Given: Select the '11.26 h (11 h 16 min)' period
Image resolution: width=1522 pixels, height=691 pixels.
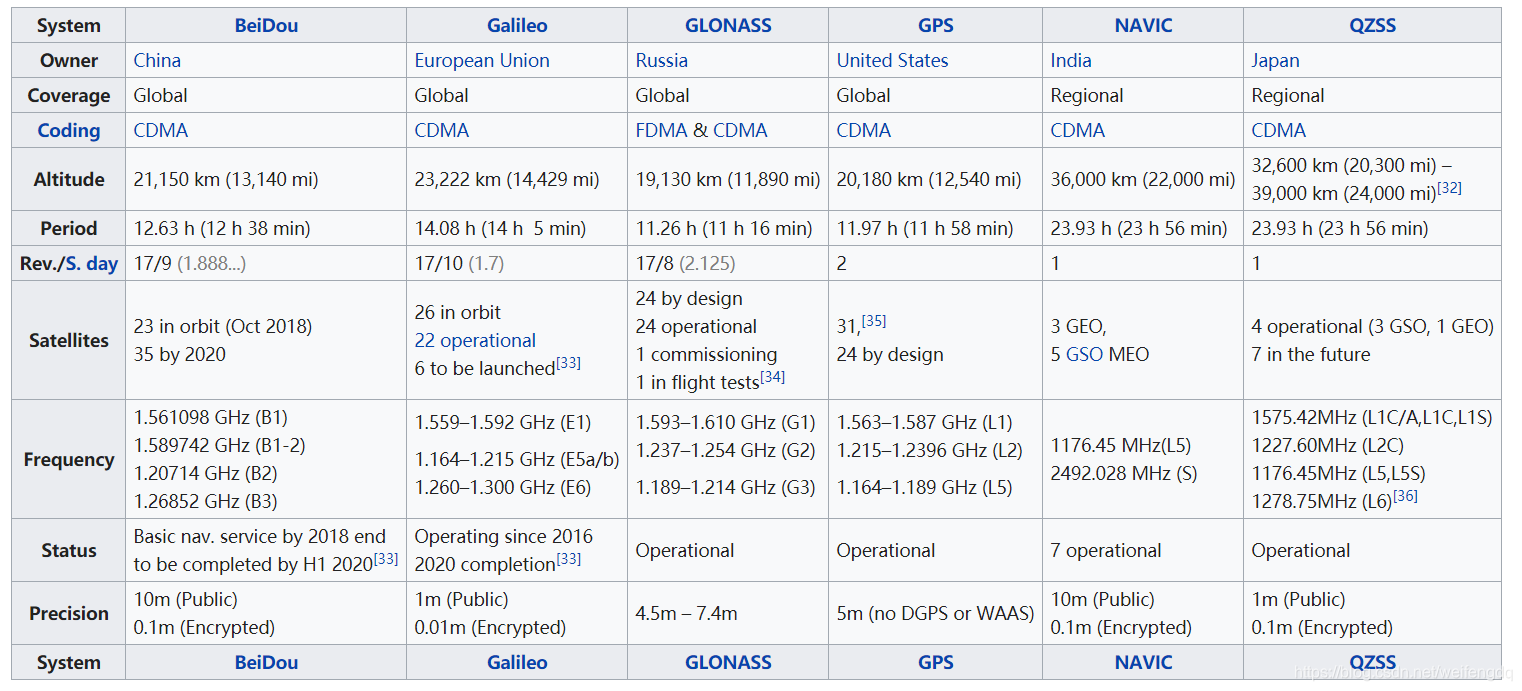Looking at the screenshot, I should coord(724,228).
